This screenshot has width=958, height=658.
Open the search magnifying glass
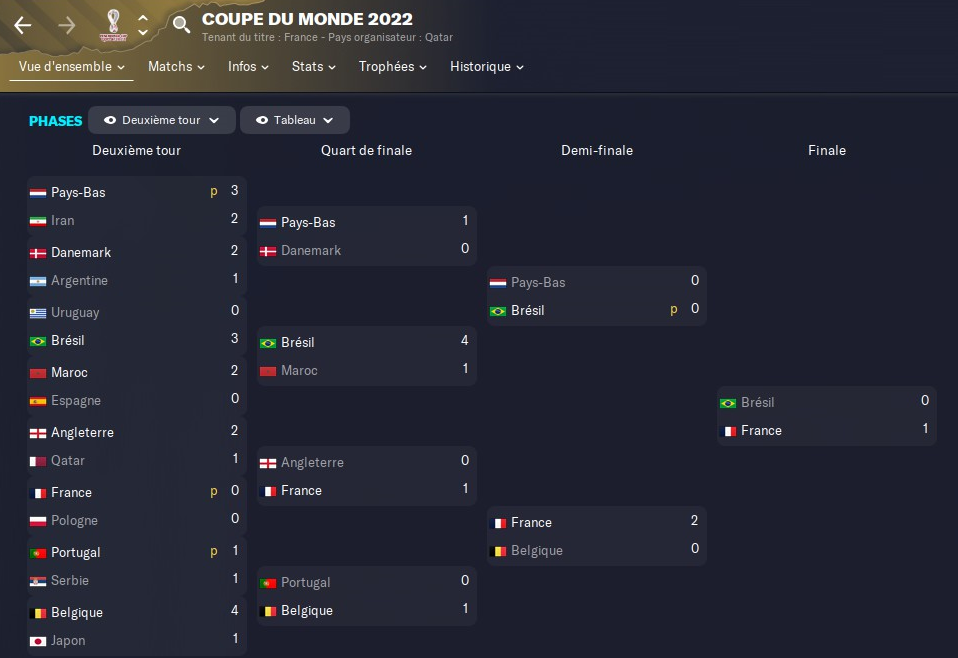(x=181, y=25)
